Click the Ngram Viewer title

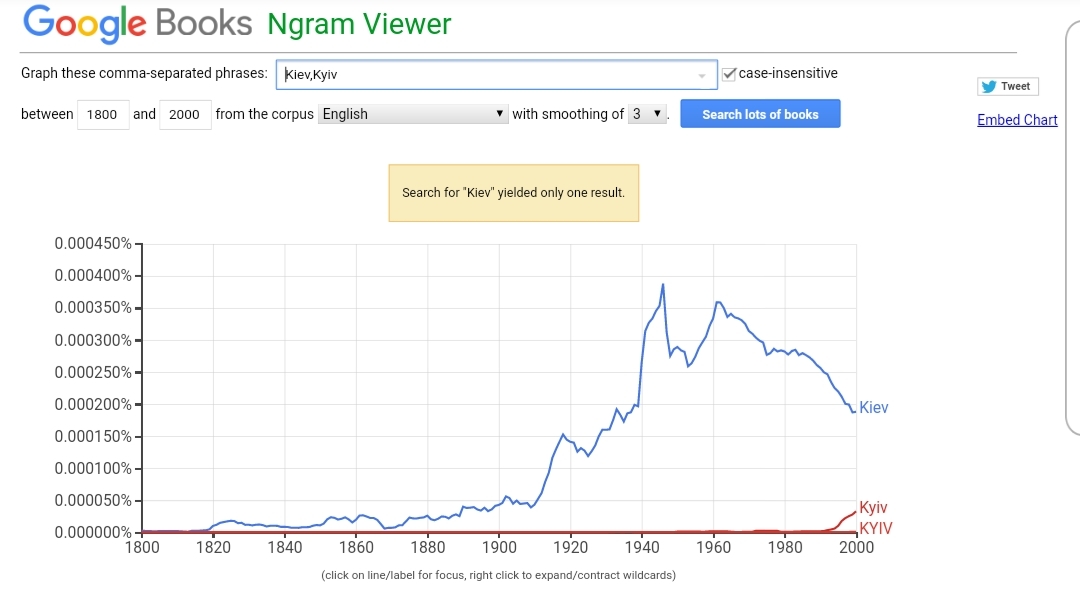click(359, 23)
